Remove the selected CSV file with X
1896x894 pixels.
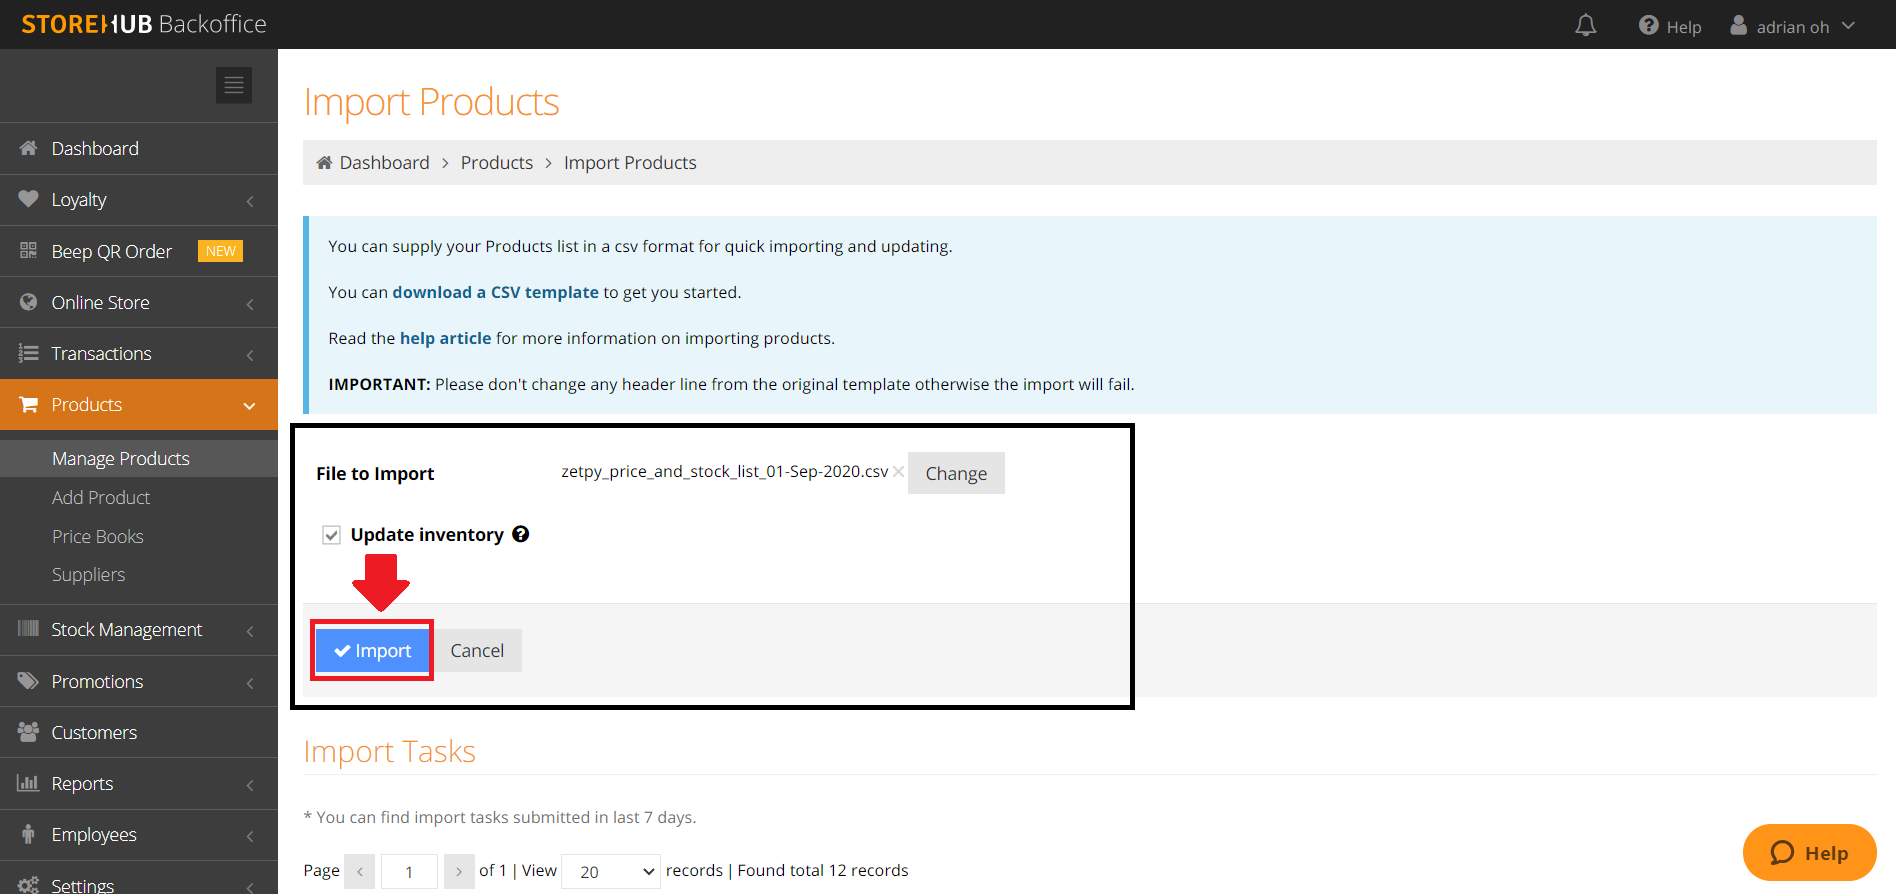point(898,472)
